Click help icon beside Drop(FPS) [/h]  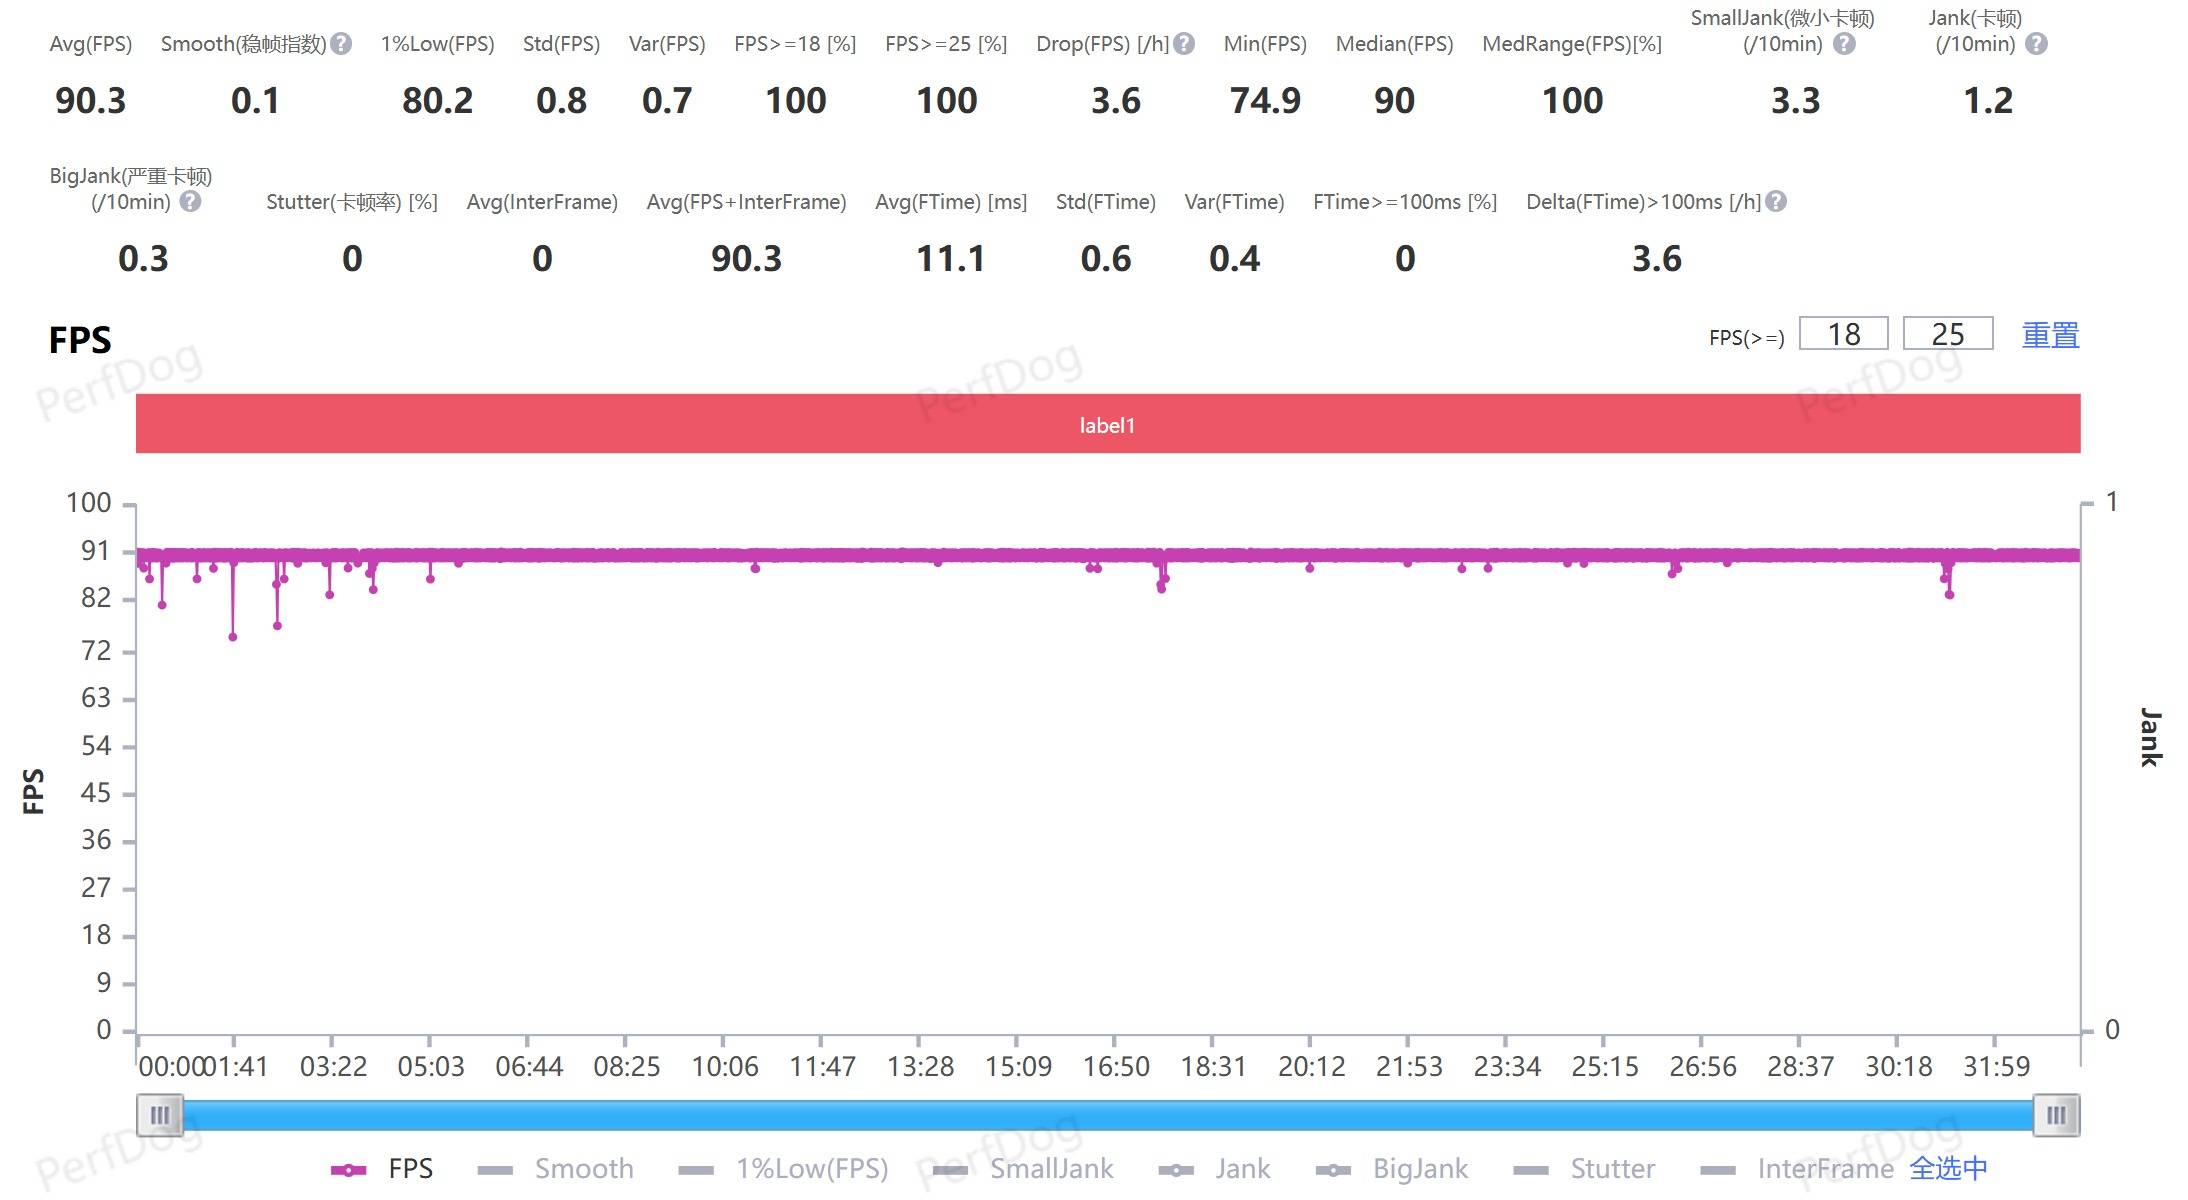pos(1184,44)
